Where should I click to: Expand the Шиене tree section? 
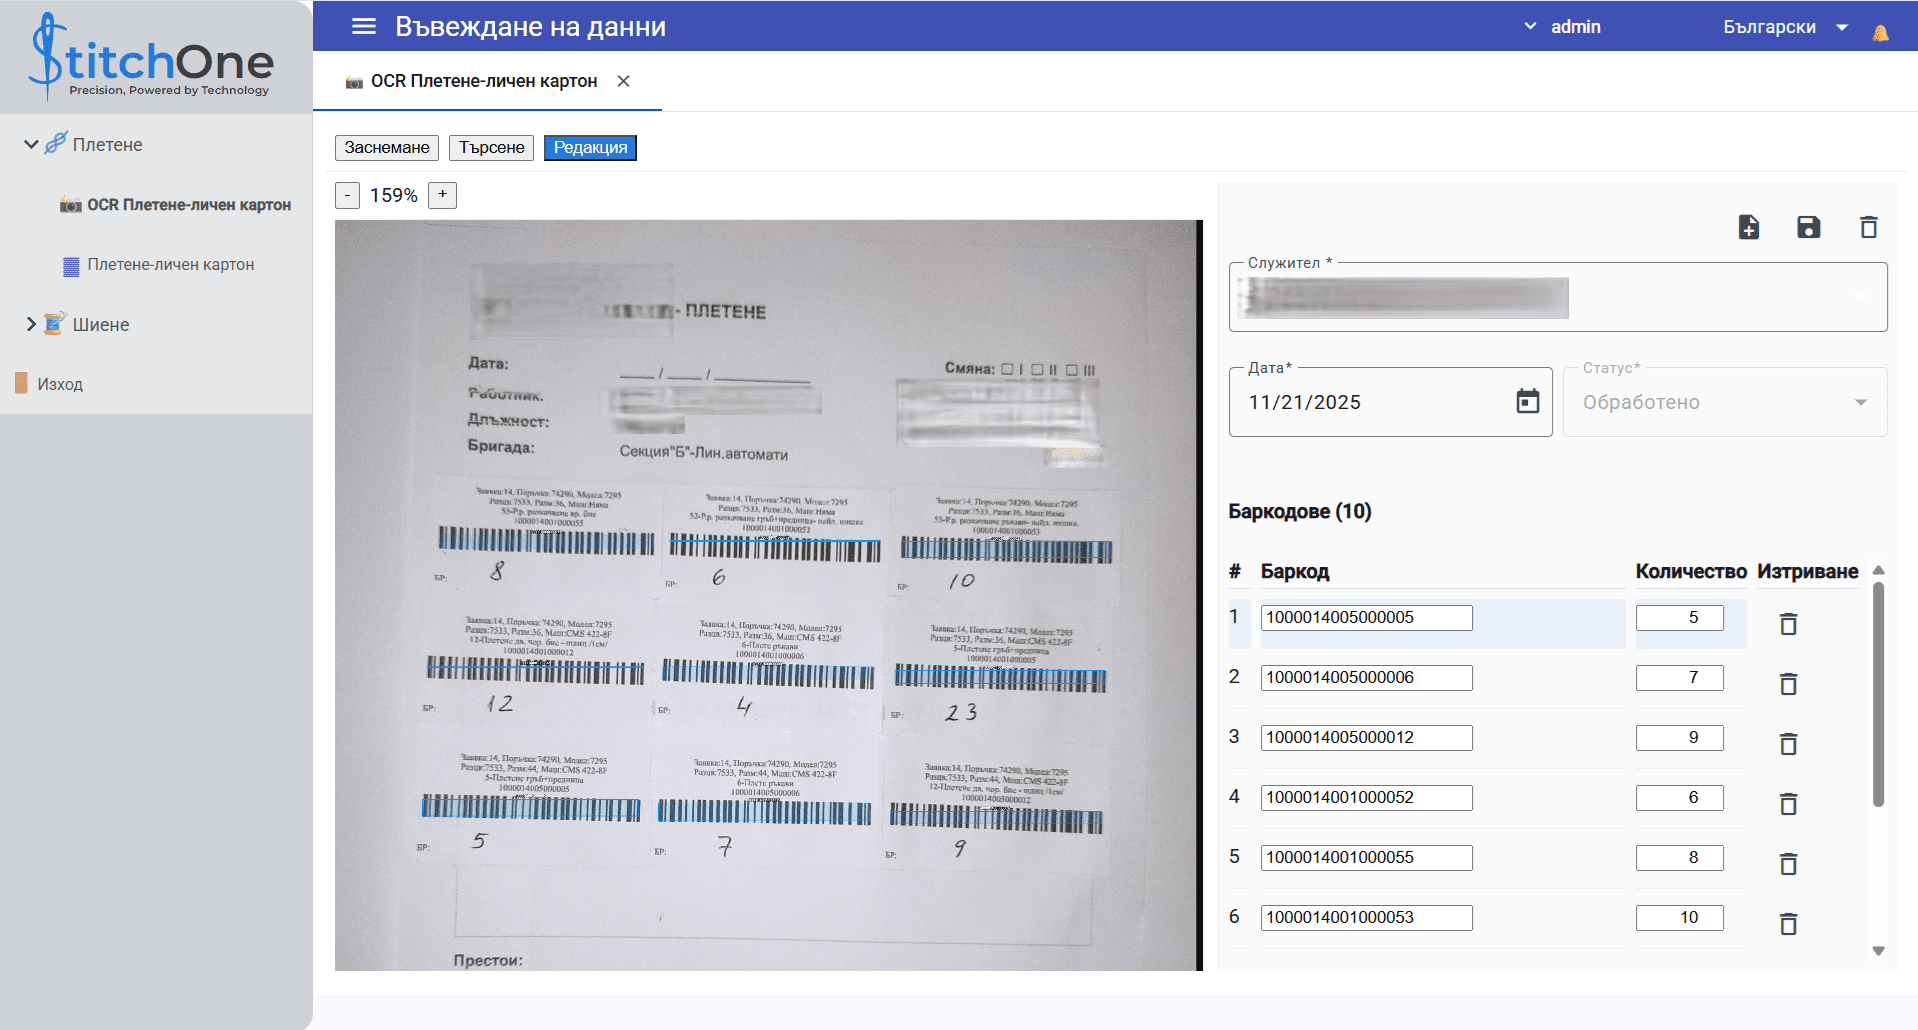pos(31,324)
